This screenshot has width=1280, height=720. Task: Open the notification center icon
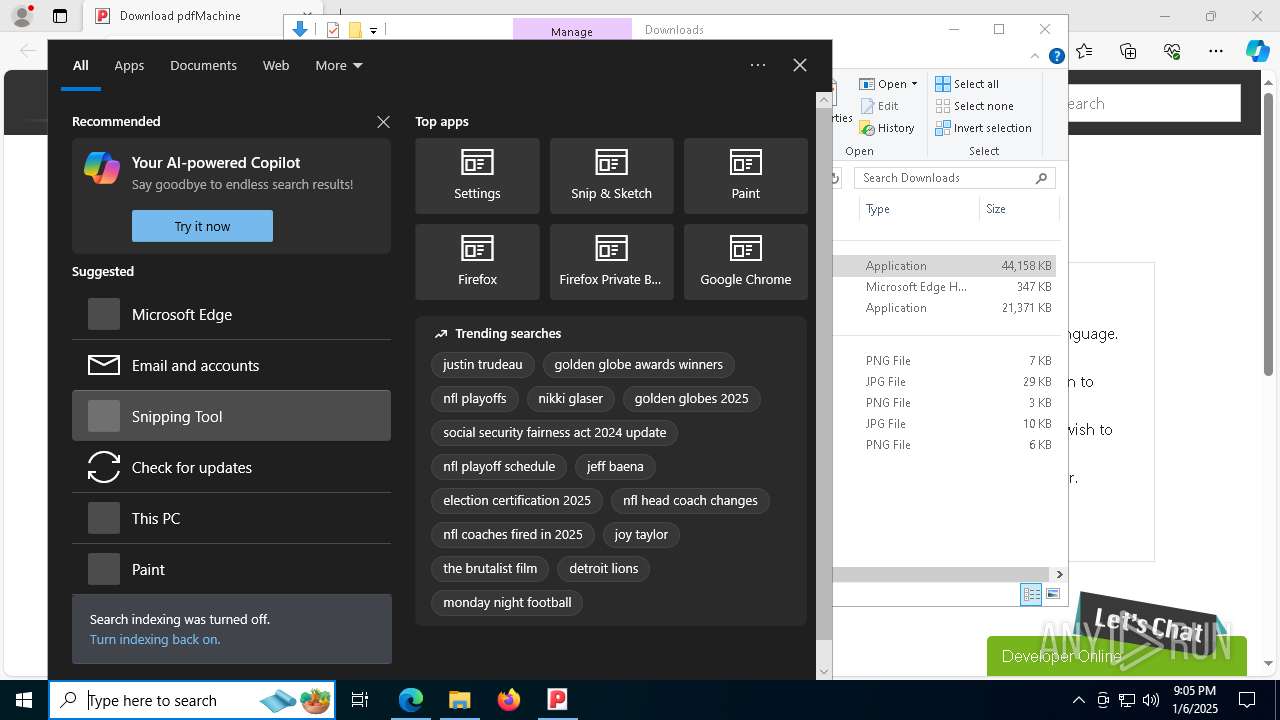tap(1247, 700)
